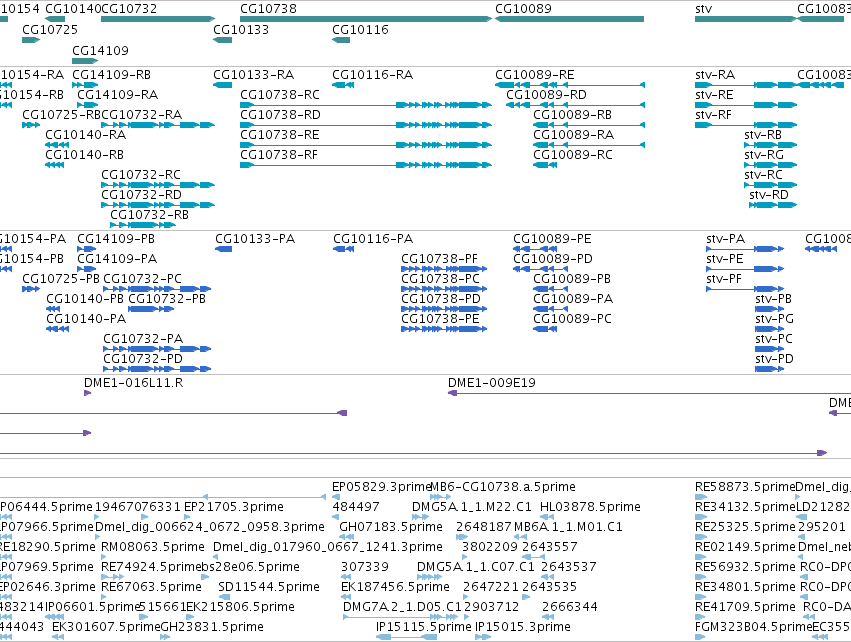Image resolution: width=851 pixels, height=642 pixels.
Task: Select protein stv-PA
Action: point(745,249)
